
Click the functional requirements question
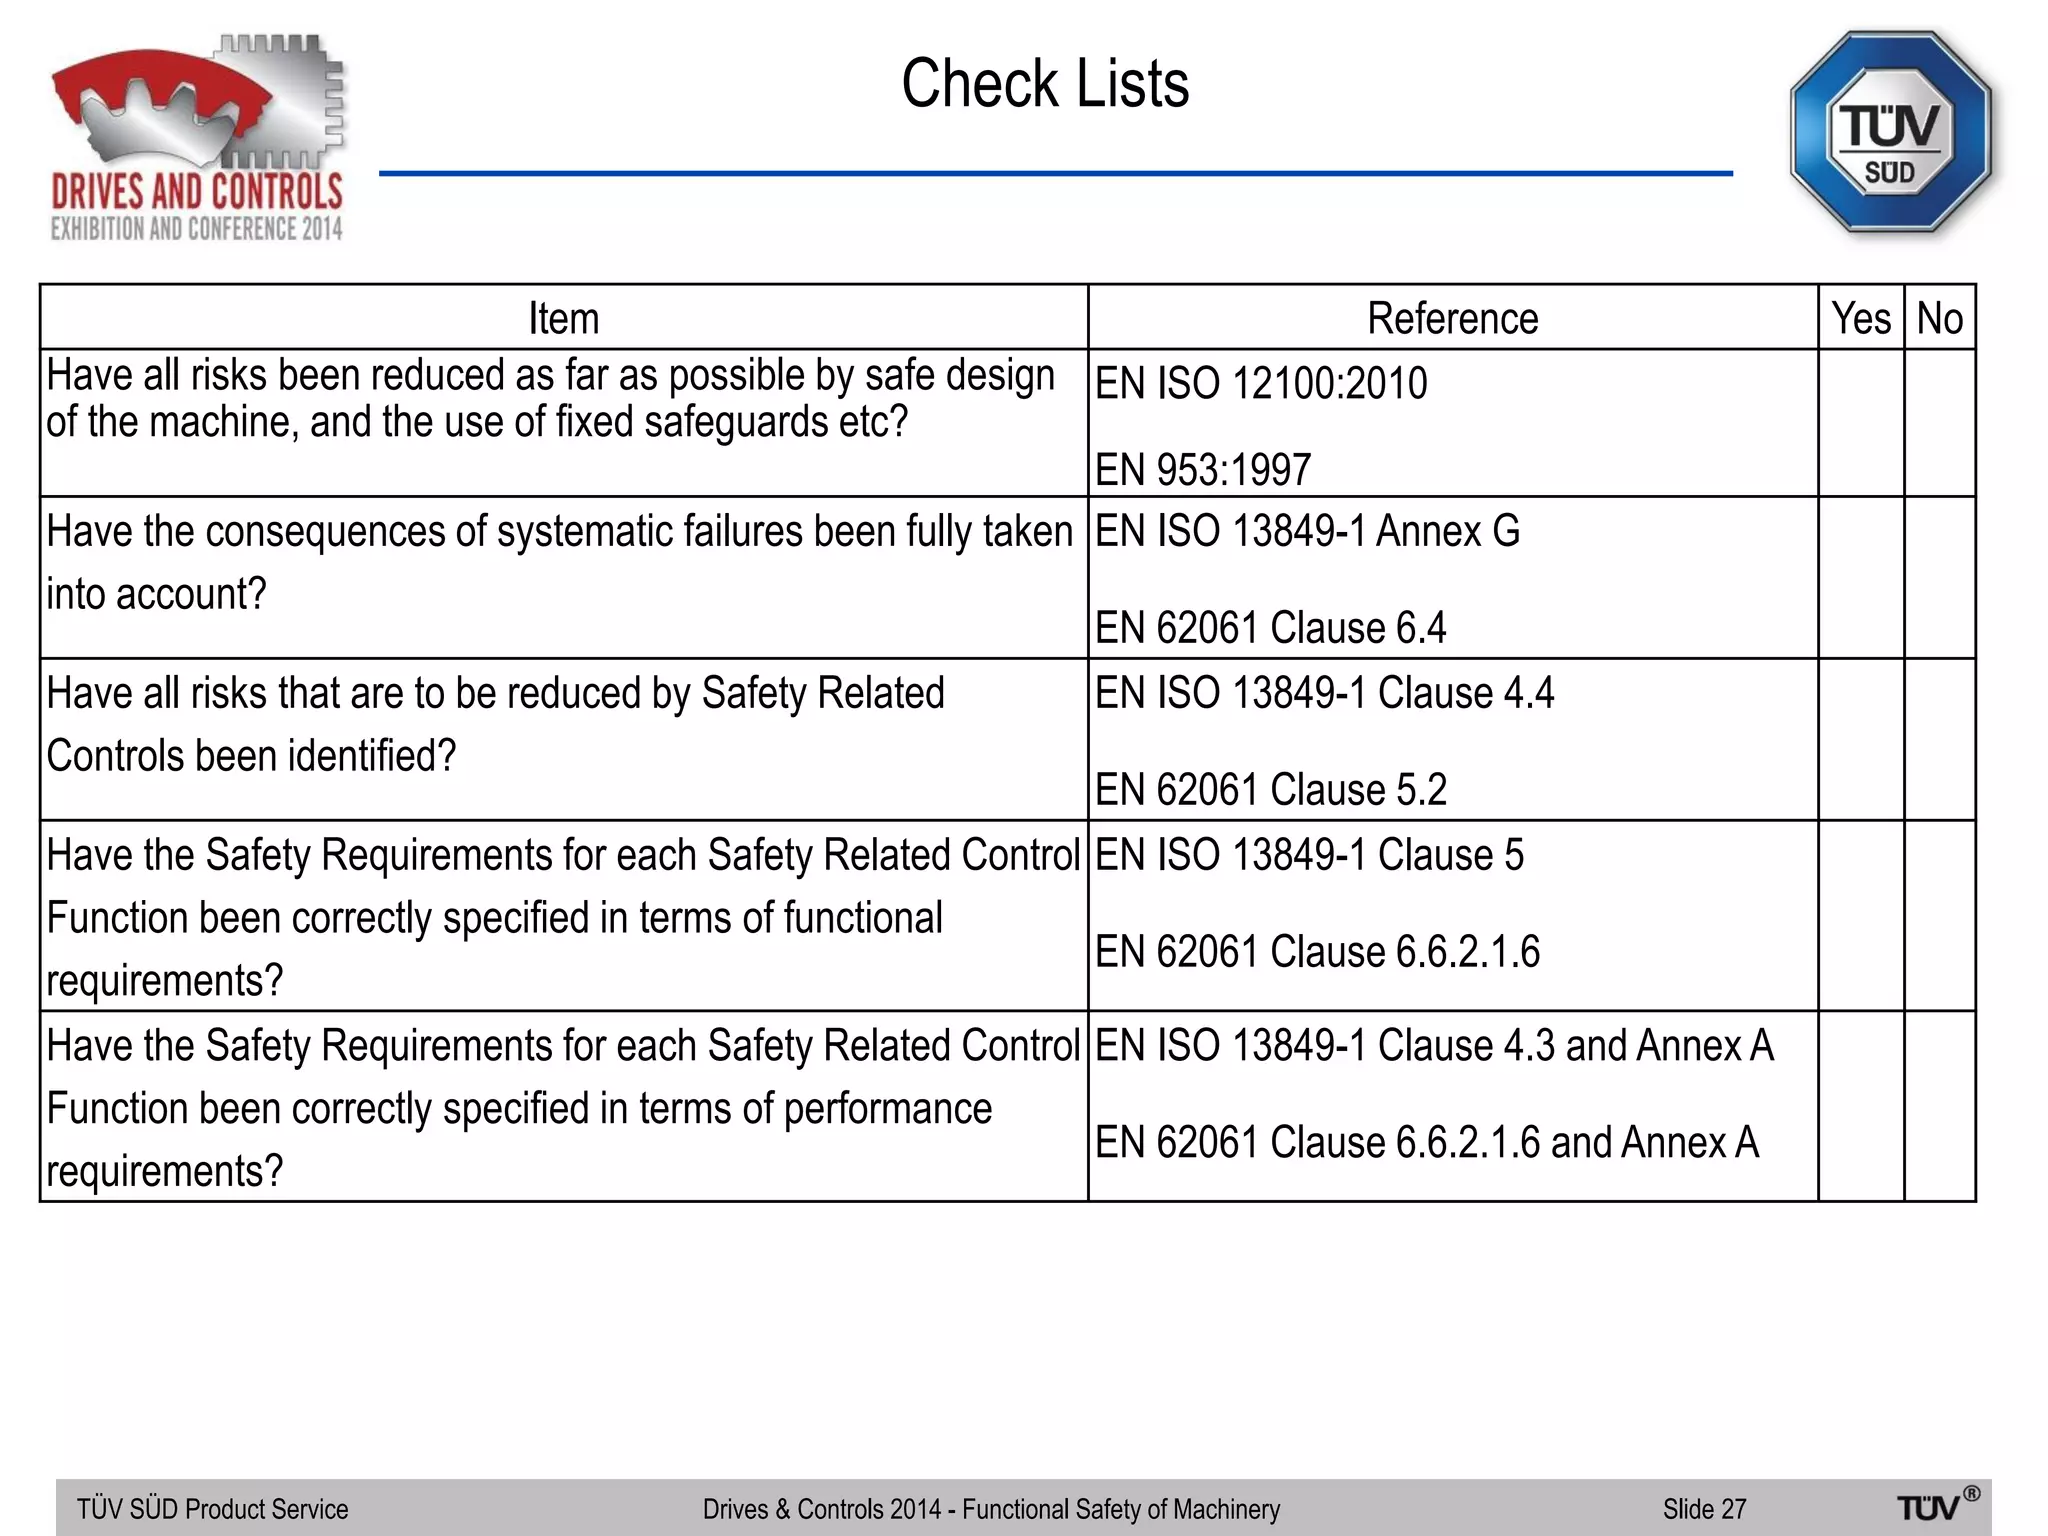pyautogui.click(x=563, y=918)
